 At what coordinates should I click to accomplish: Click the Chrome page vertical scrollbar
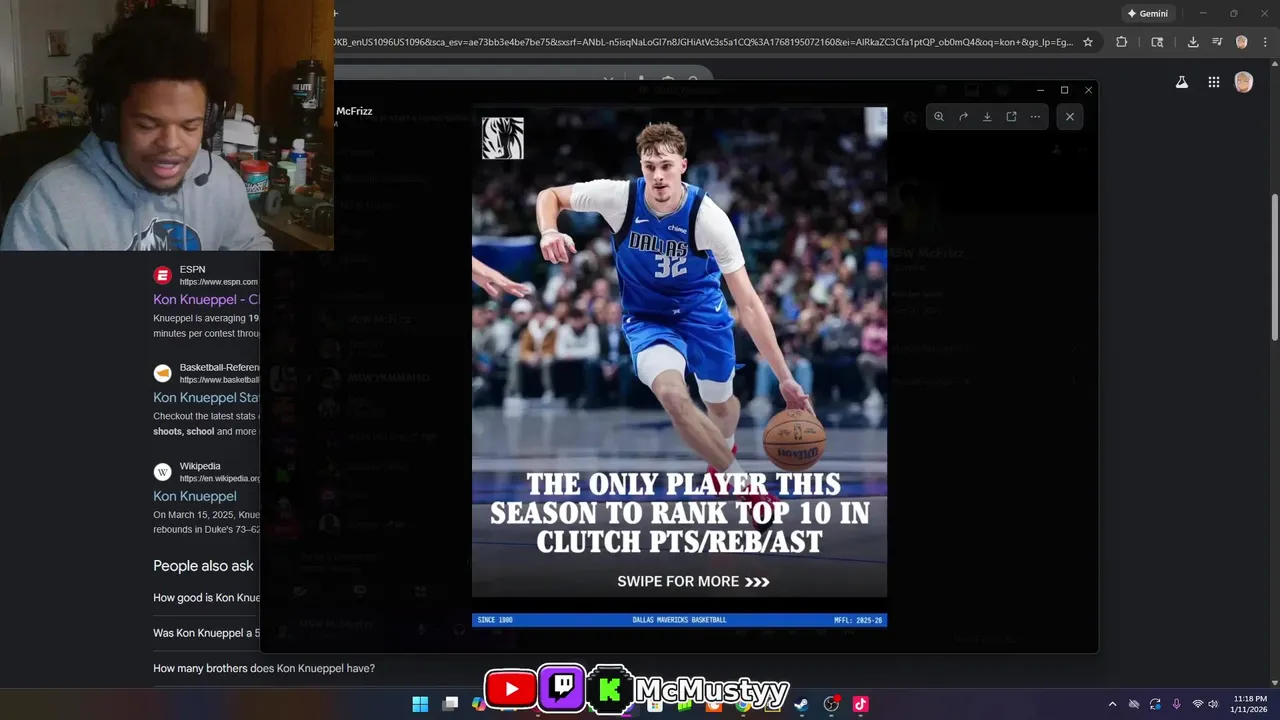pos(1274,268)
